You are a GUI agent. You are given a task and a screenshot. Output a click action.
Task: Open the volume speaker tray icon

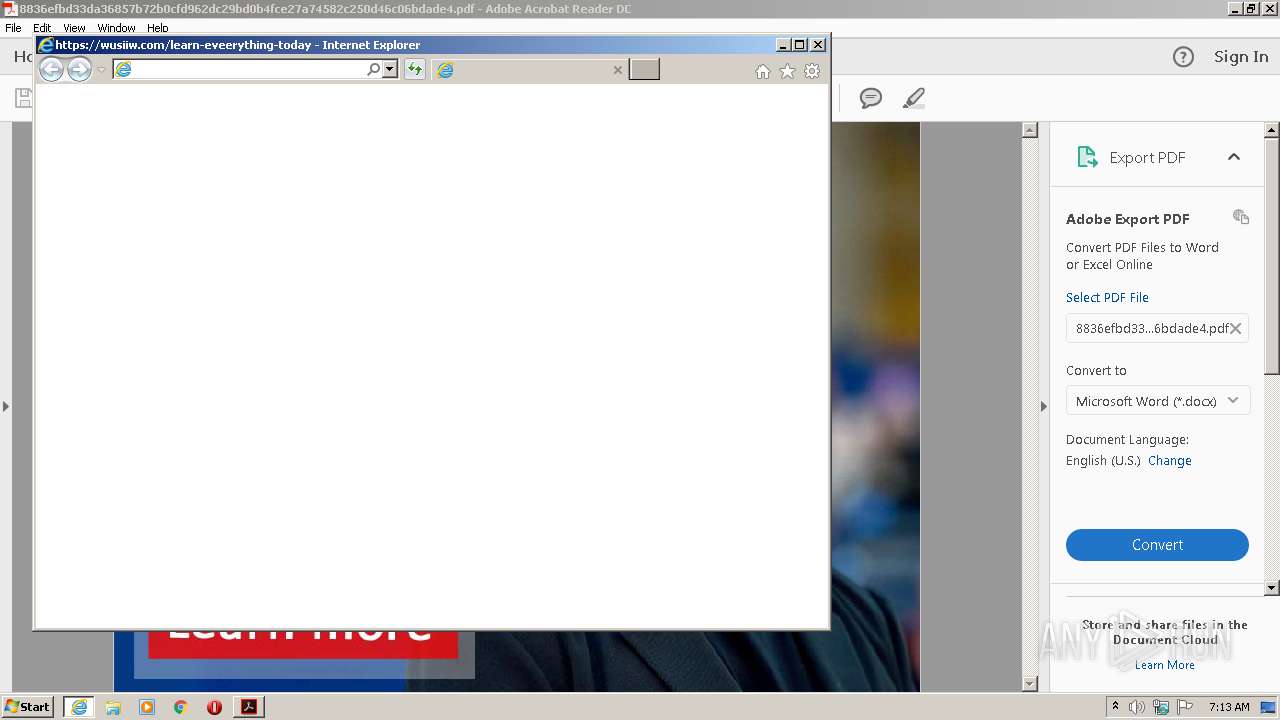coord(1137,707)
